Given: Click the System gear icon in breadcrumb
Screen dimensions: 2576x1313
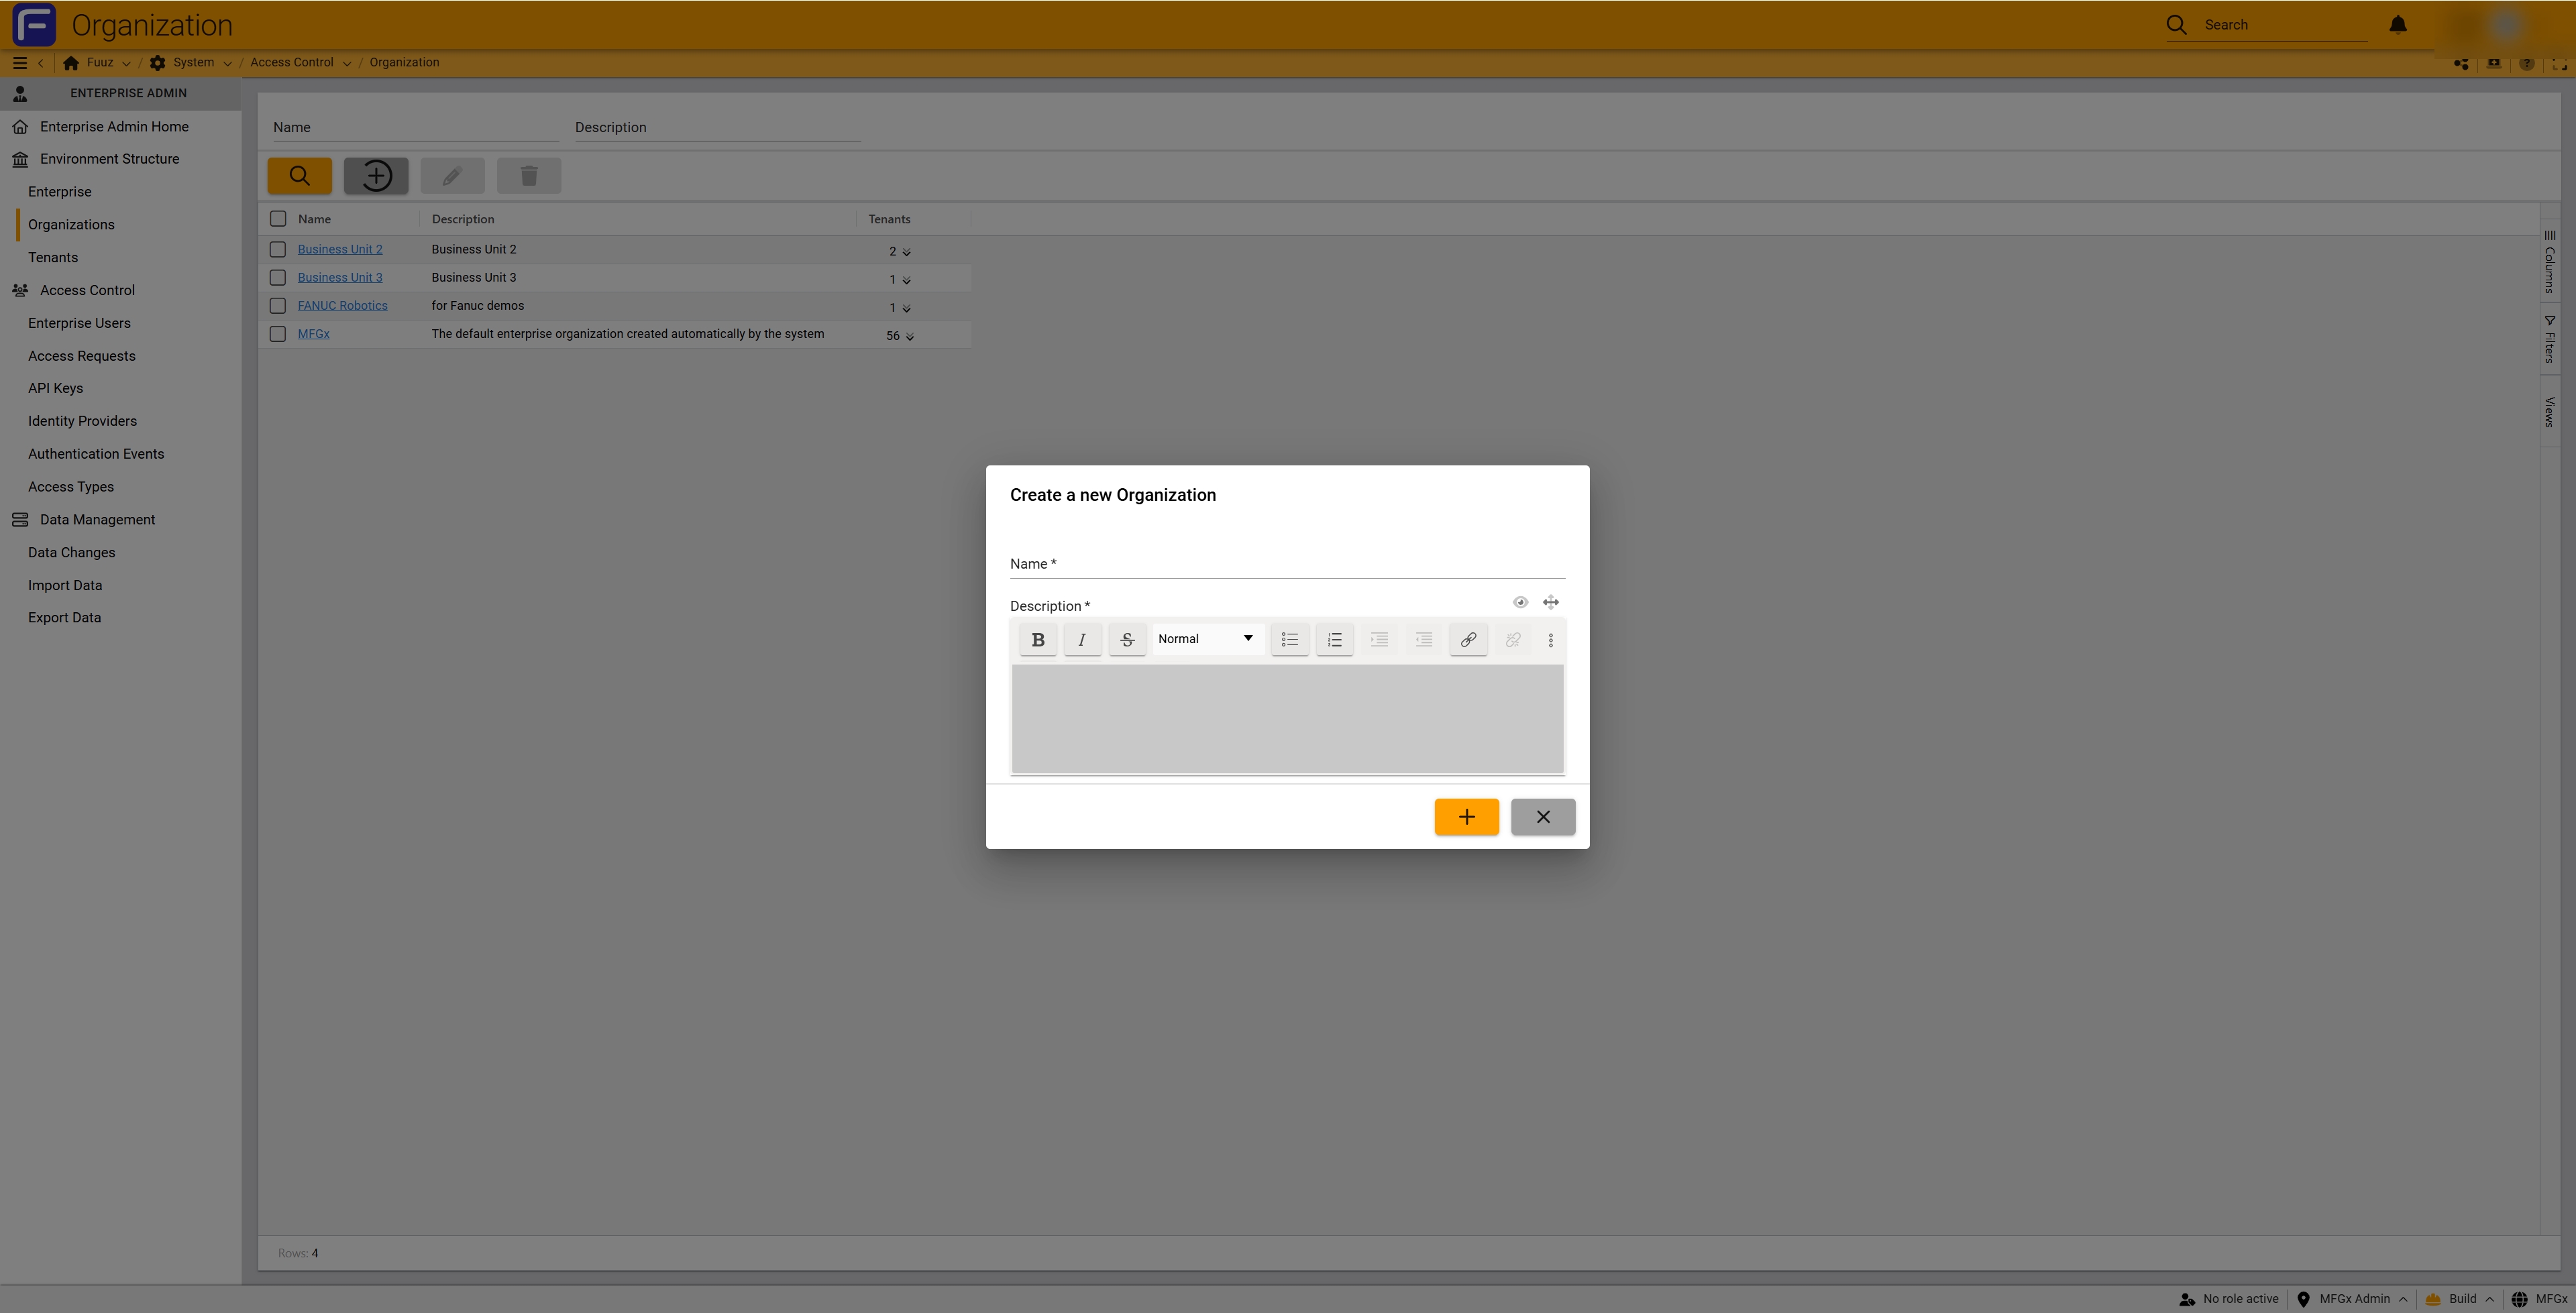Looking at the screenshot, I should click(157, 62).
